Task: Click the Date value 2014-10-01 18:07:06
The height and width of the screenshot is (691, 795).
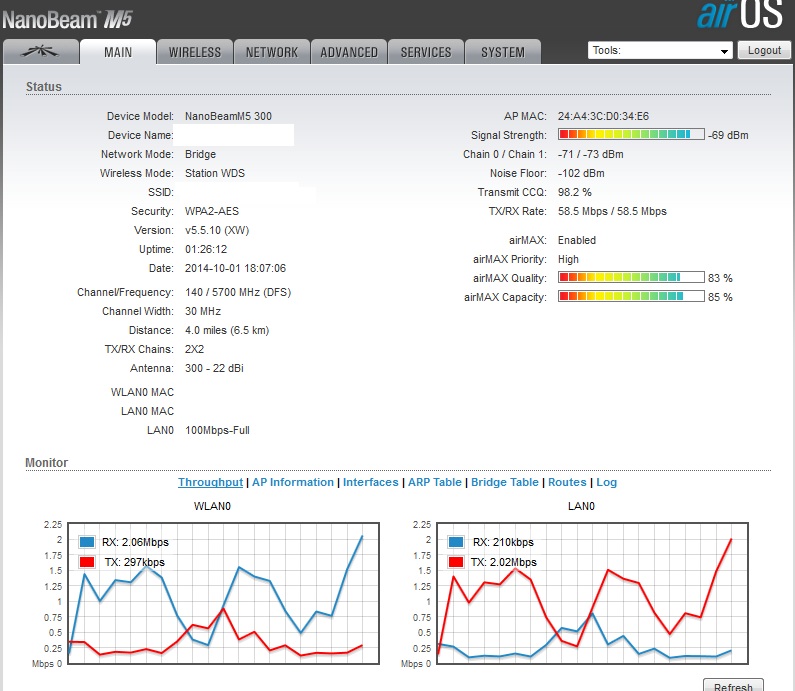Action: tap(235, 268)
